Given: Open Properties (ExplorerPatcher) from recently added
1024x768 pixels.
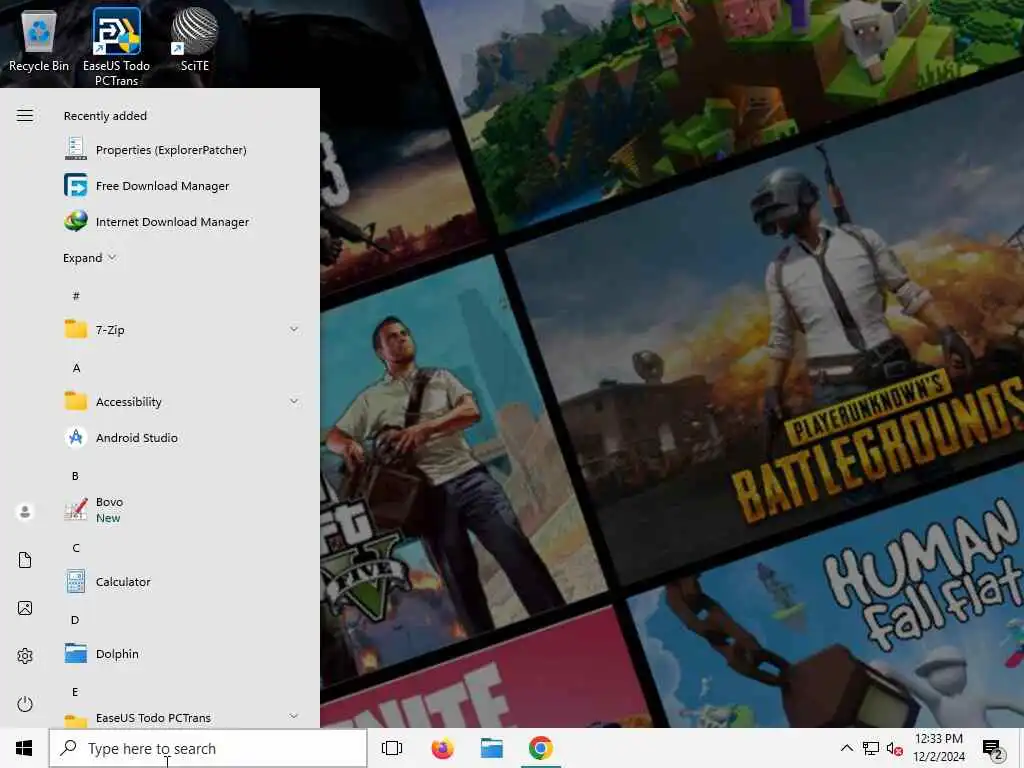Looking at the screenshot, I should click(183, 150).
